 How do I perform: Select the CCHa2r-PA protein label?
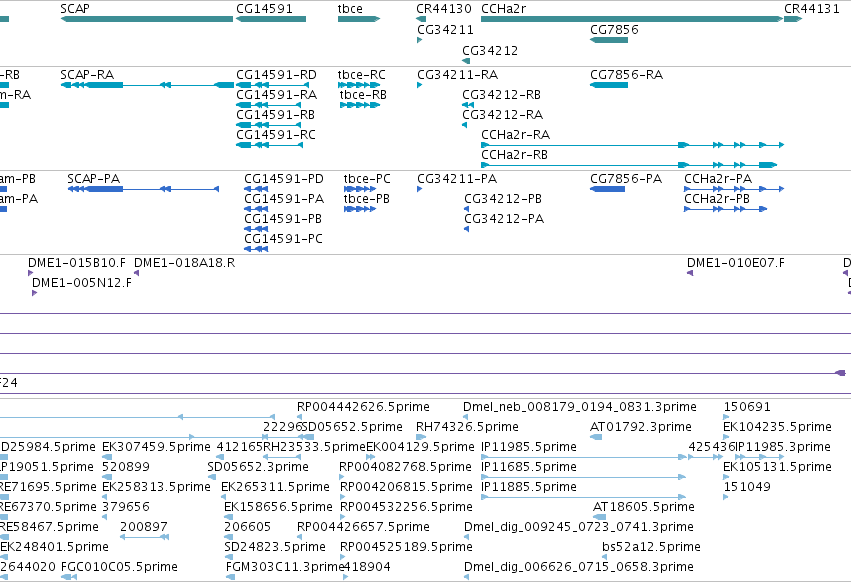click(x=718, y=179)
